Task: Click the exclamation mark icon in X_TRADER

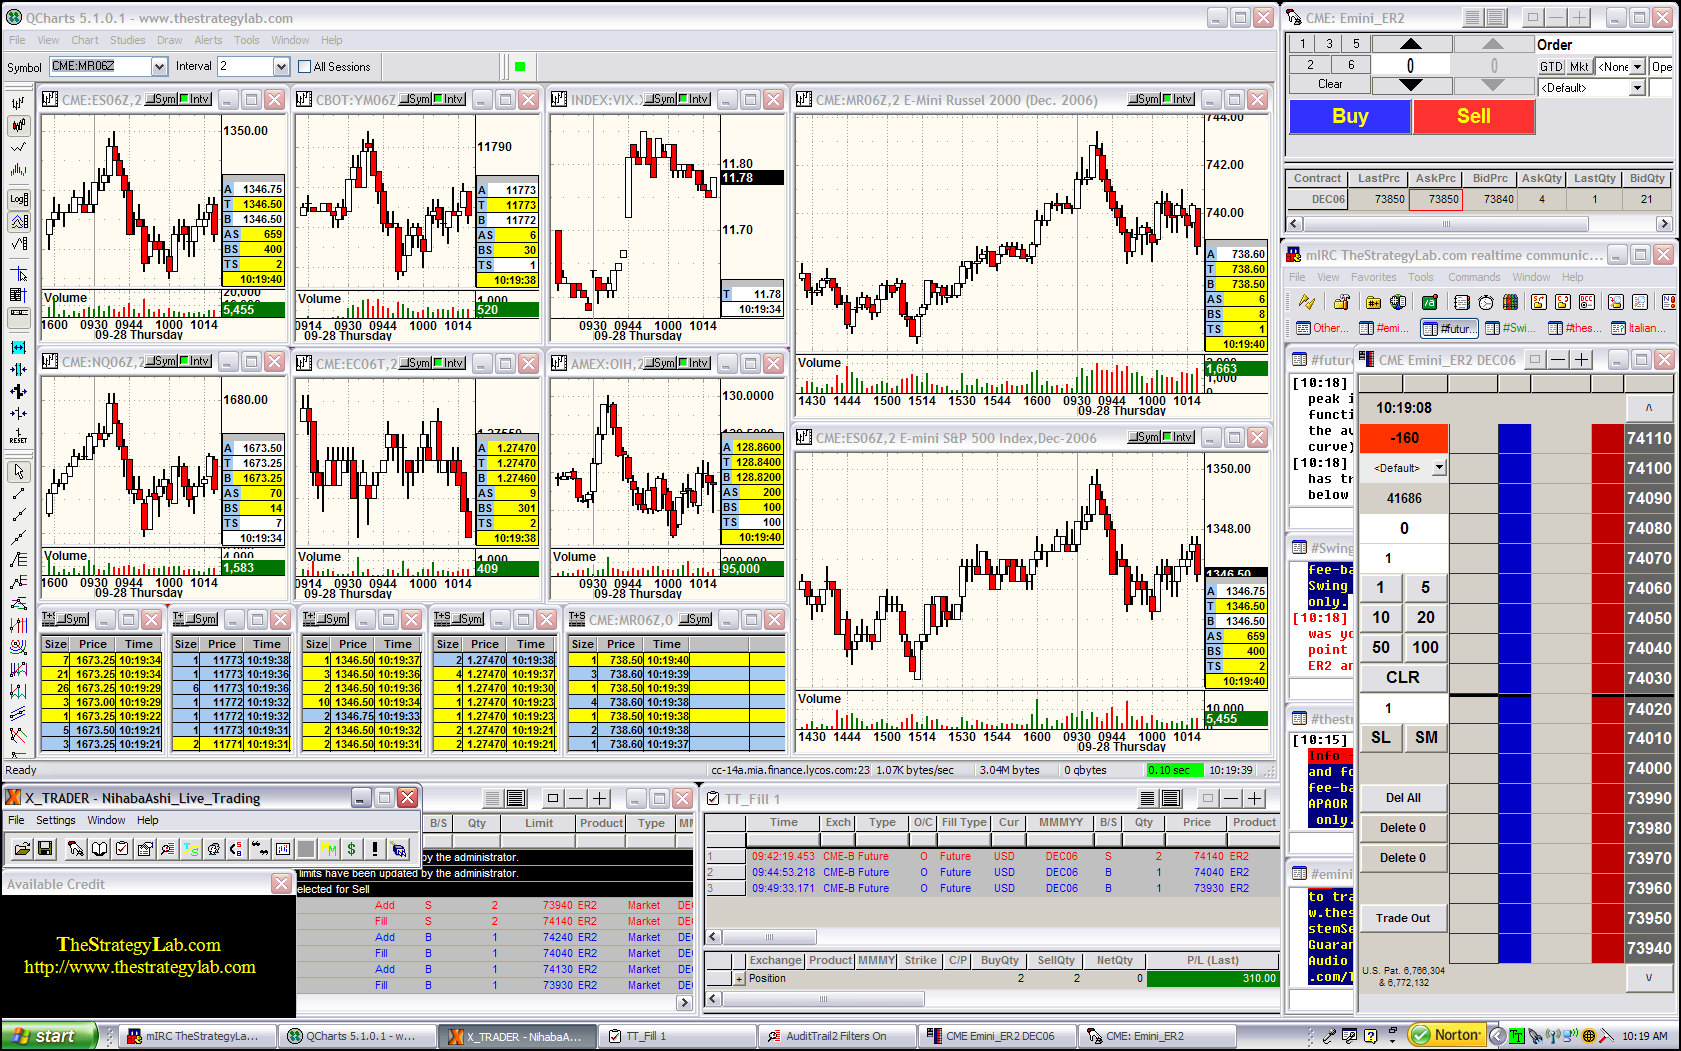Action: coord(375,849)
